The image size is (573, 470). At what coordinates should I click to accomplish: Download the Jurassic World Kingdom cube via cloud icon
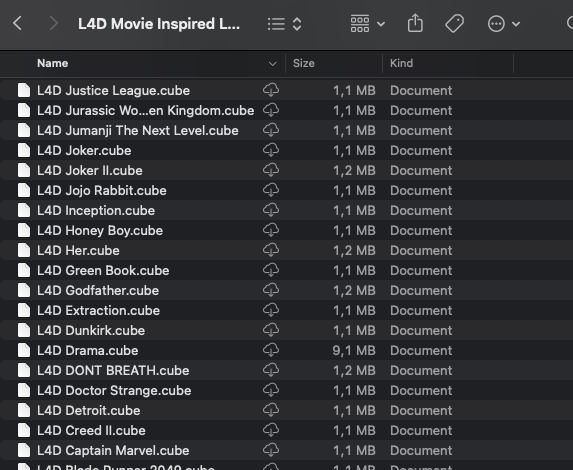271,110
